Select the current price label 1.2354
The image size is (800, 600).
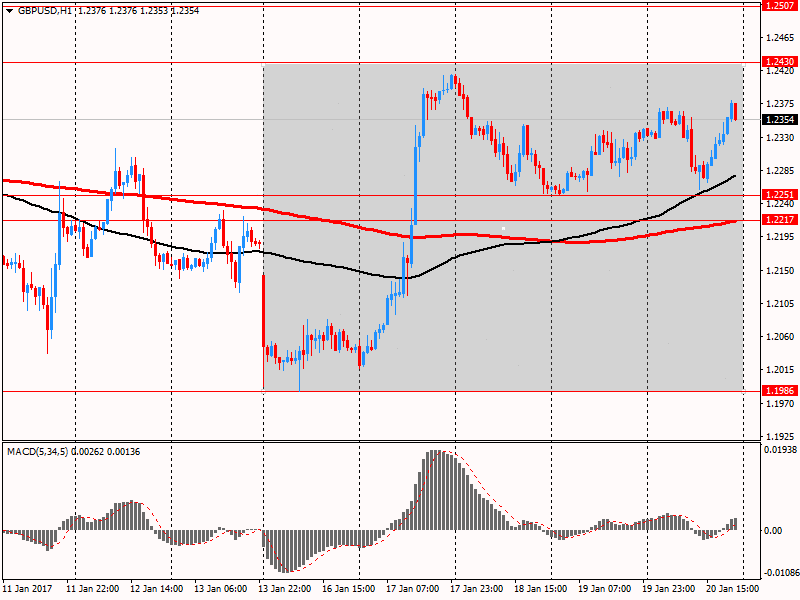click(x=779, y=119)
